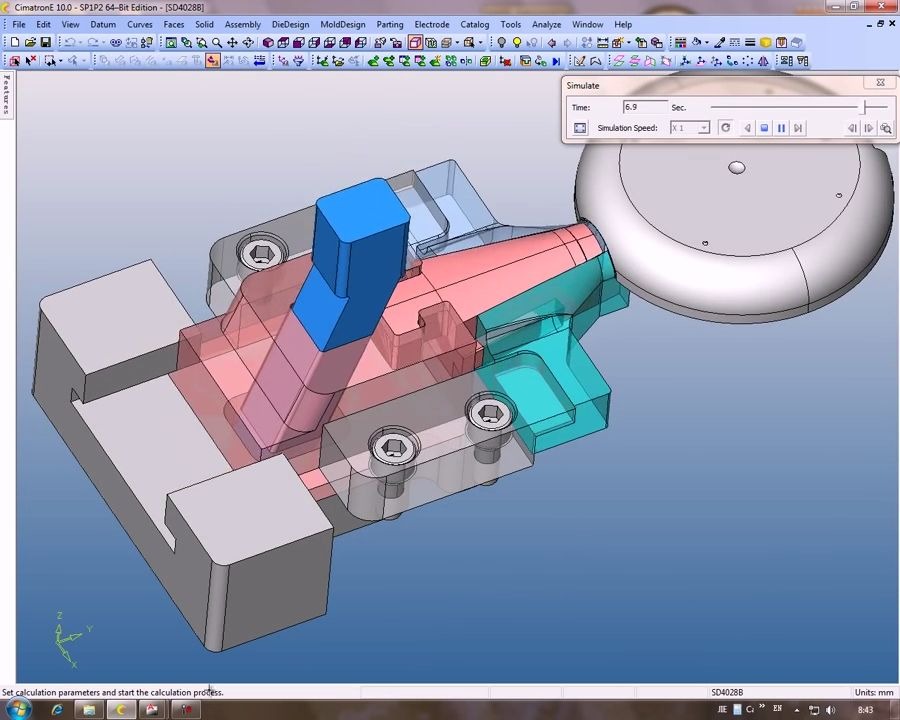Toggle the simulation full-screen view button
The height and width of the screenshot is (720, 900).
[x=580, y=128]
